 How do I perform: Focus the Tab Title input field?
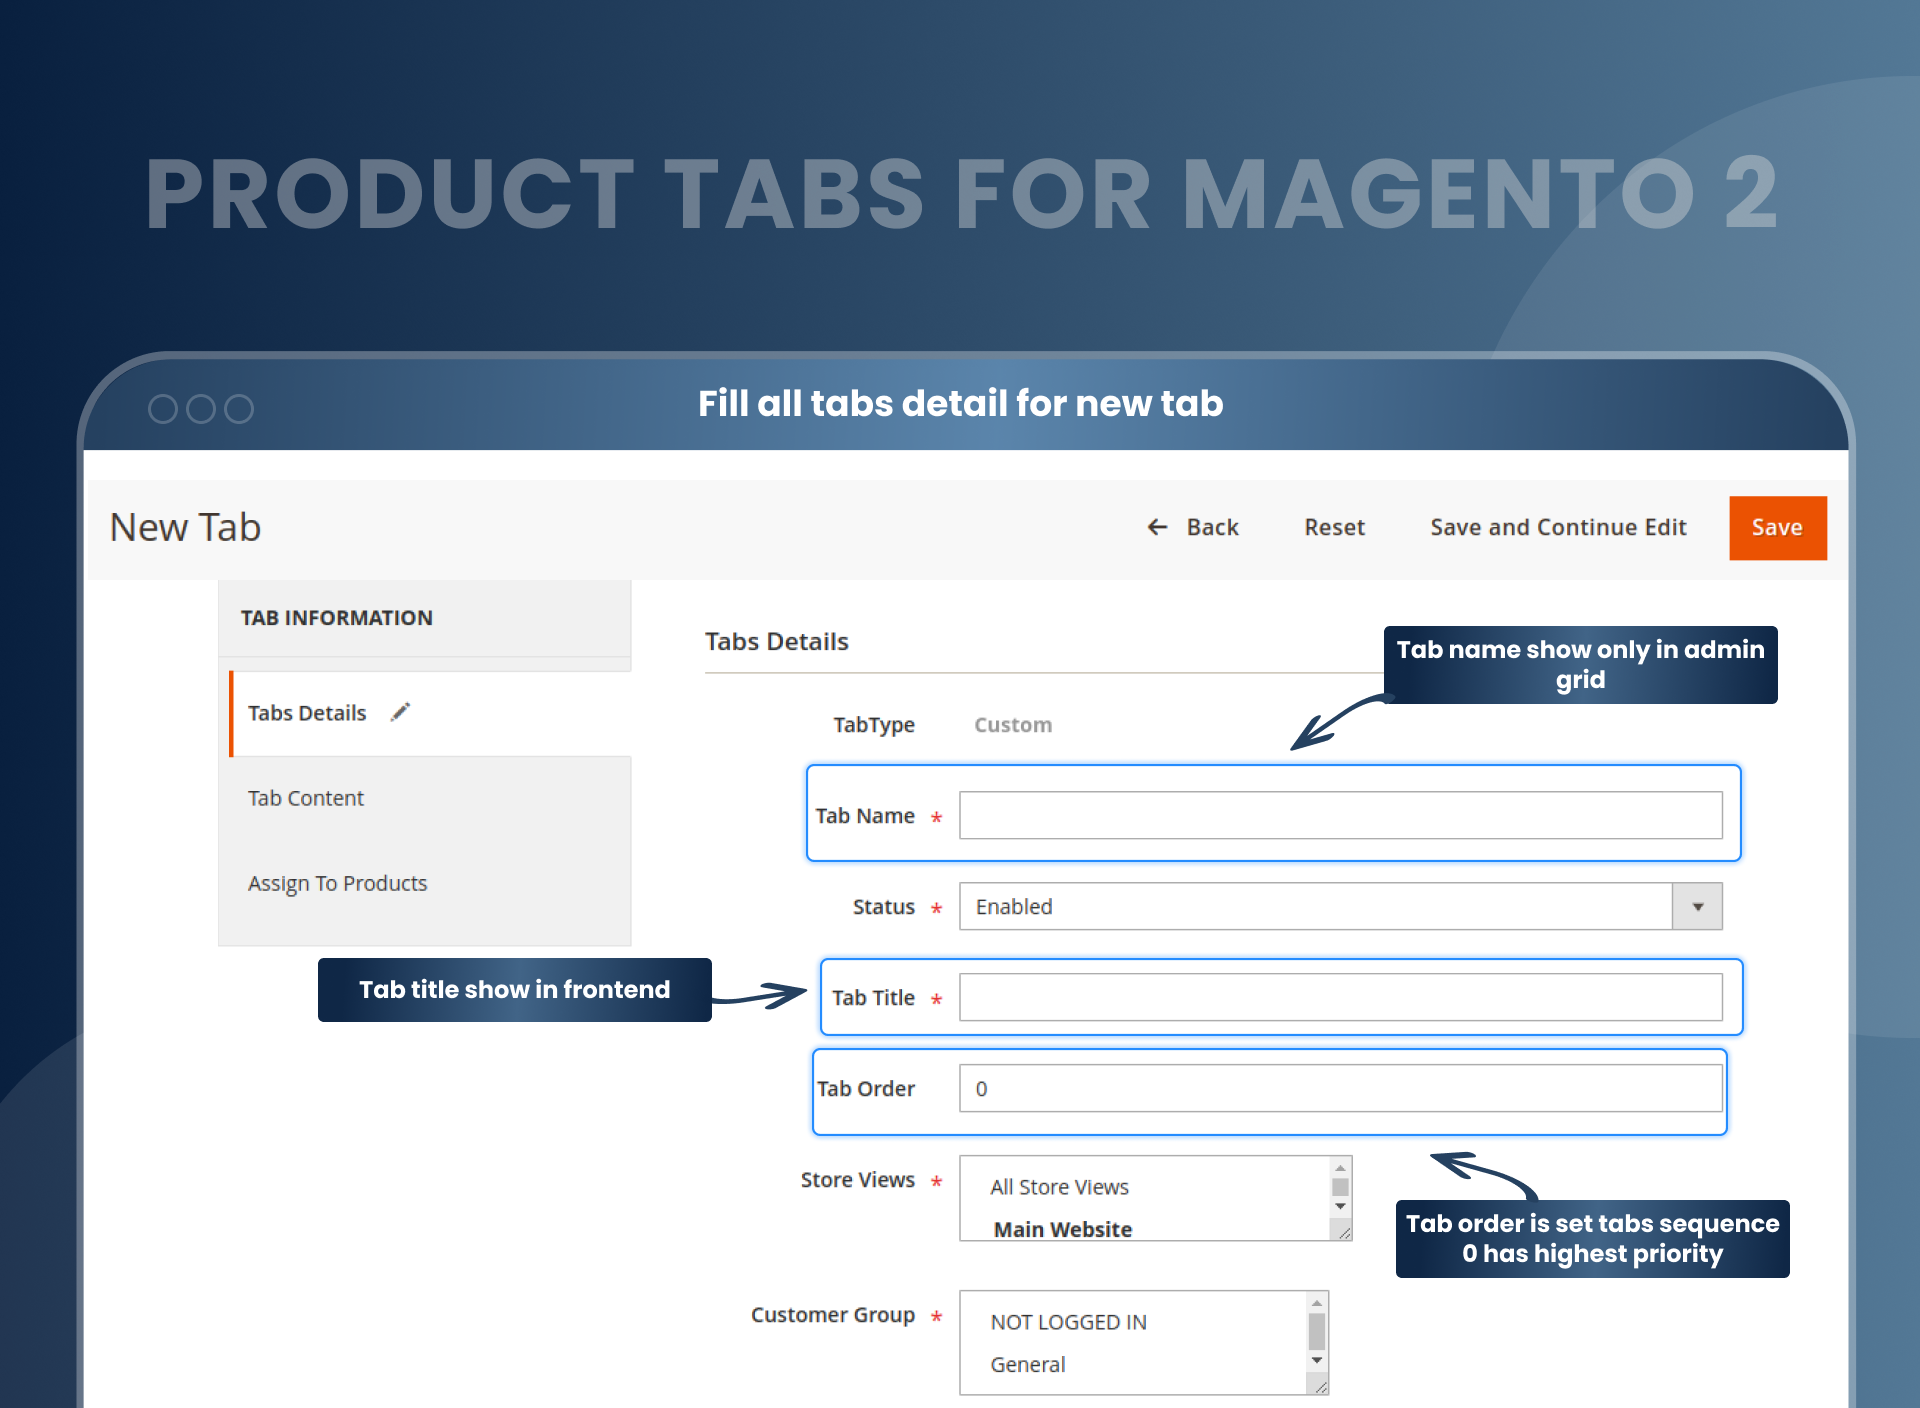pos(1340,997)
